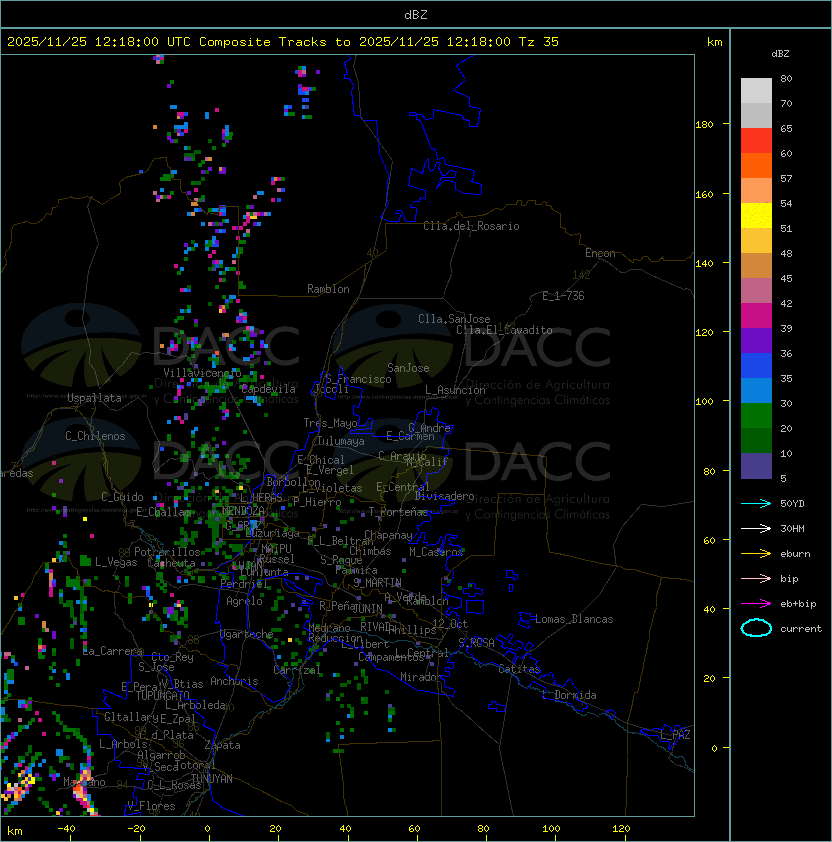The height and width of the screenshot is (842, 832).
Task: Click the 'eburn' legend label
Action: coord(795,554)
